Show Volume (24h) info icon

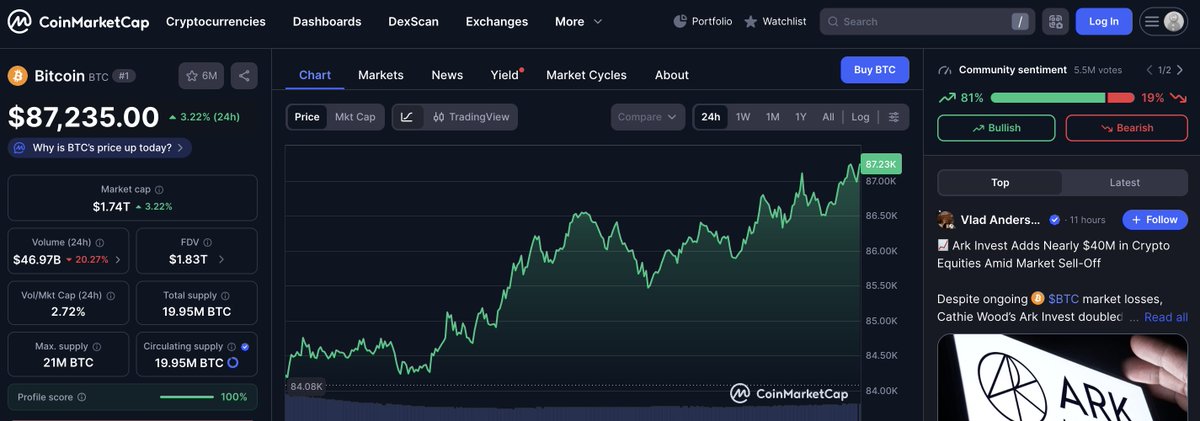tap(99, 242)
